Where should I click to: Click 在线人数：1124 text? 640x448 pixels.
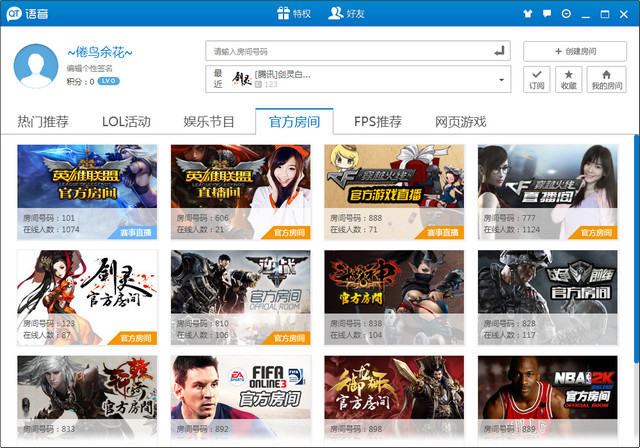pyautogui.click(x=512, y=230)
